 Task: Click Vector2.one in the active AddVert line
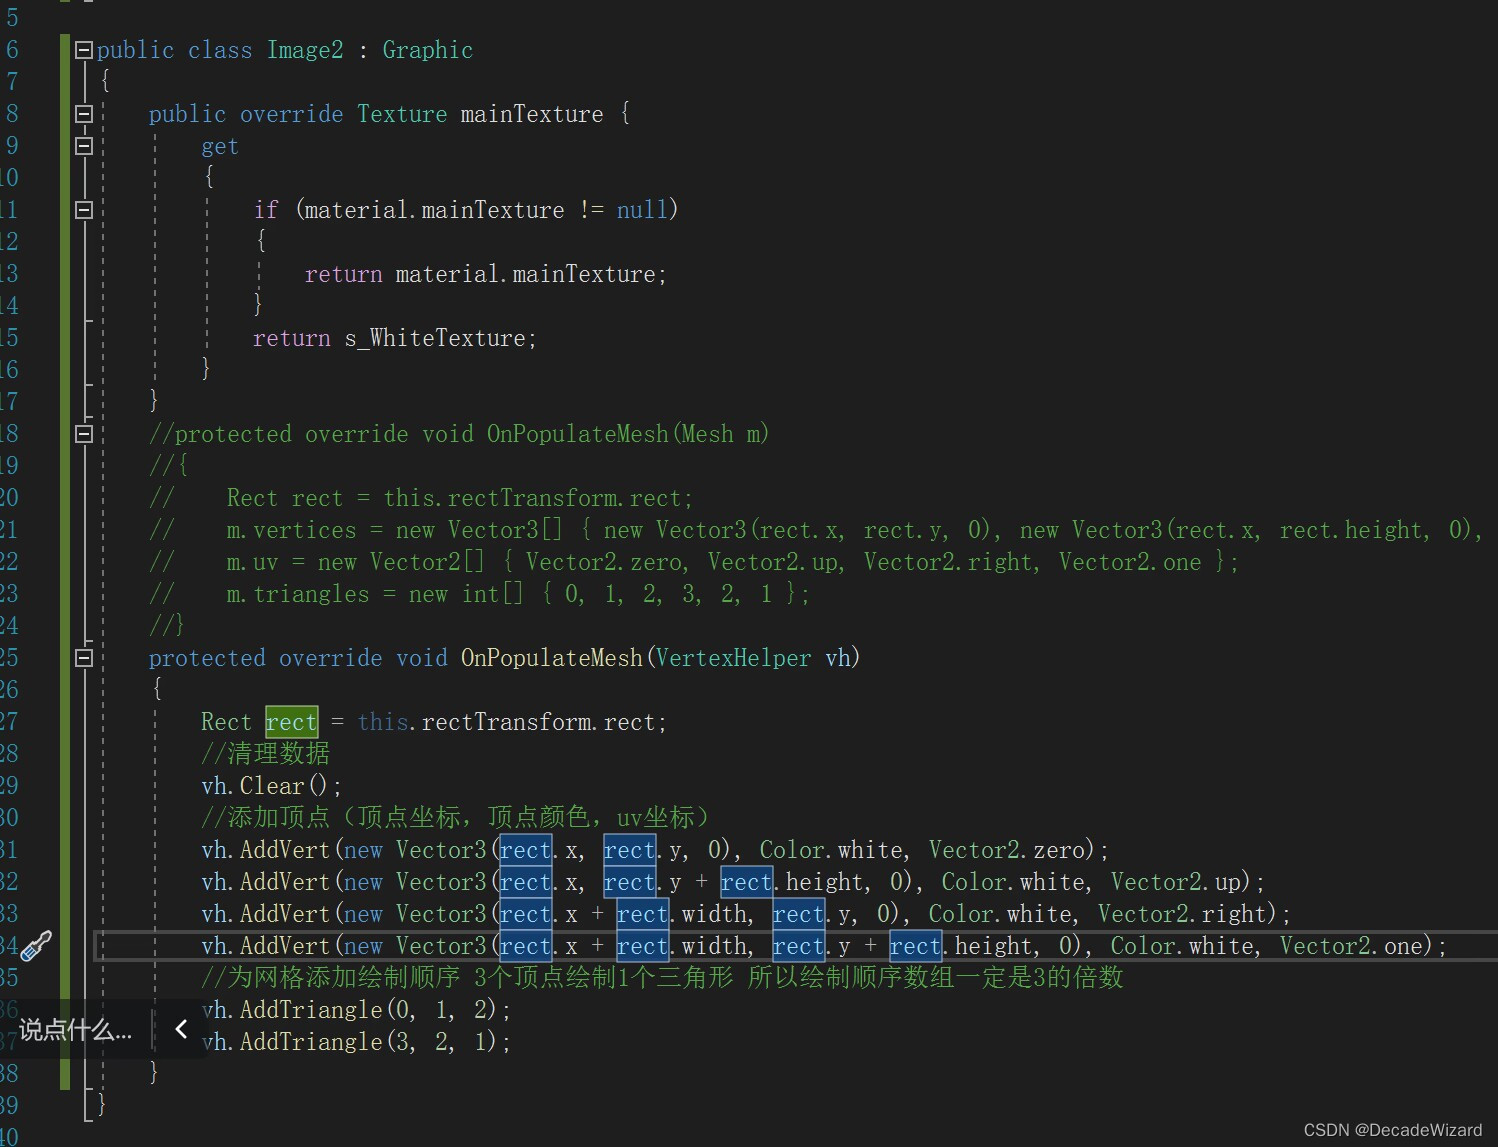click(x=1352, y=946)
